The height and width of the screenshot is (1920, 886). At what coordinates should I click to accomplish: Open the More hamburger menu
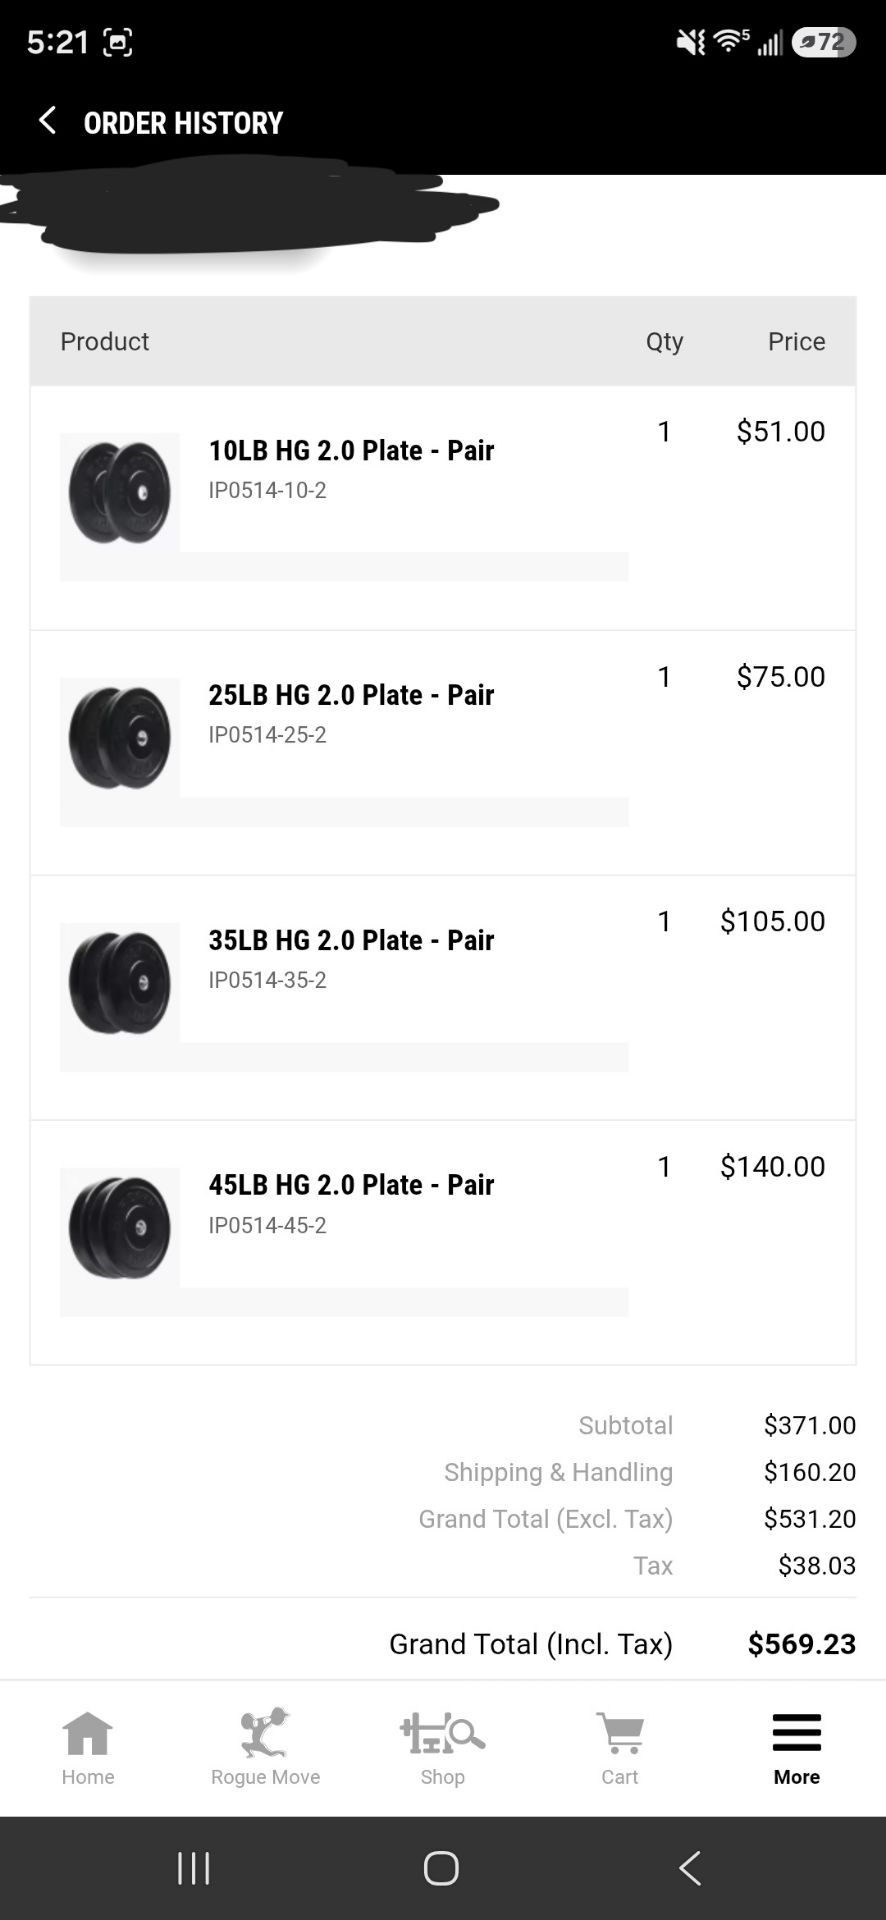[797, 1733]
